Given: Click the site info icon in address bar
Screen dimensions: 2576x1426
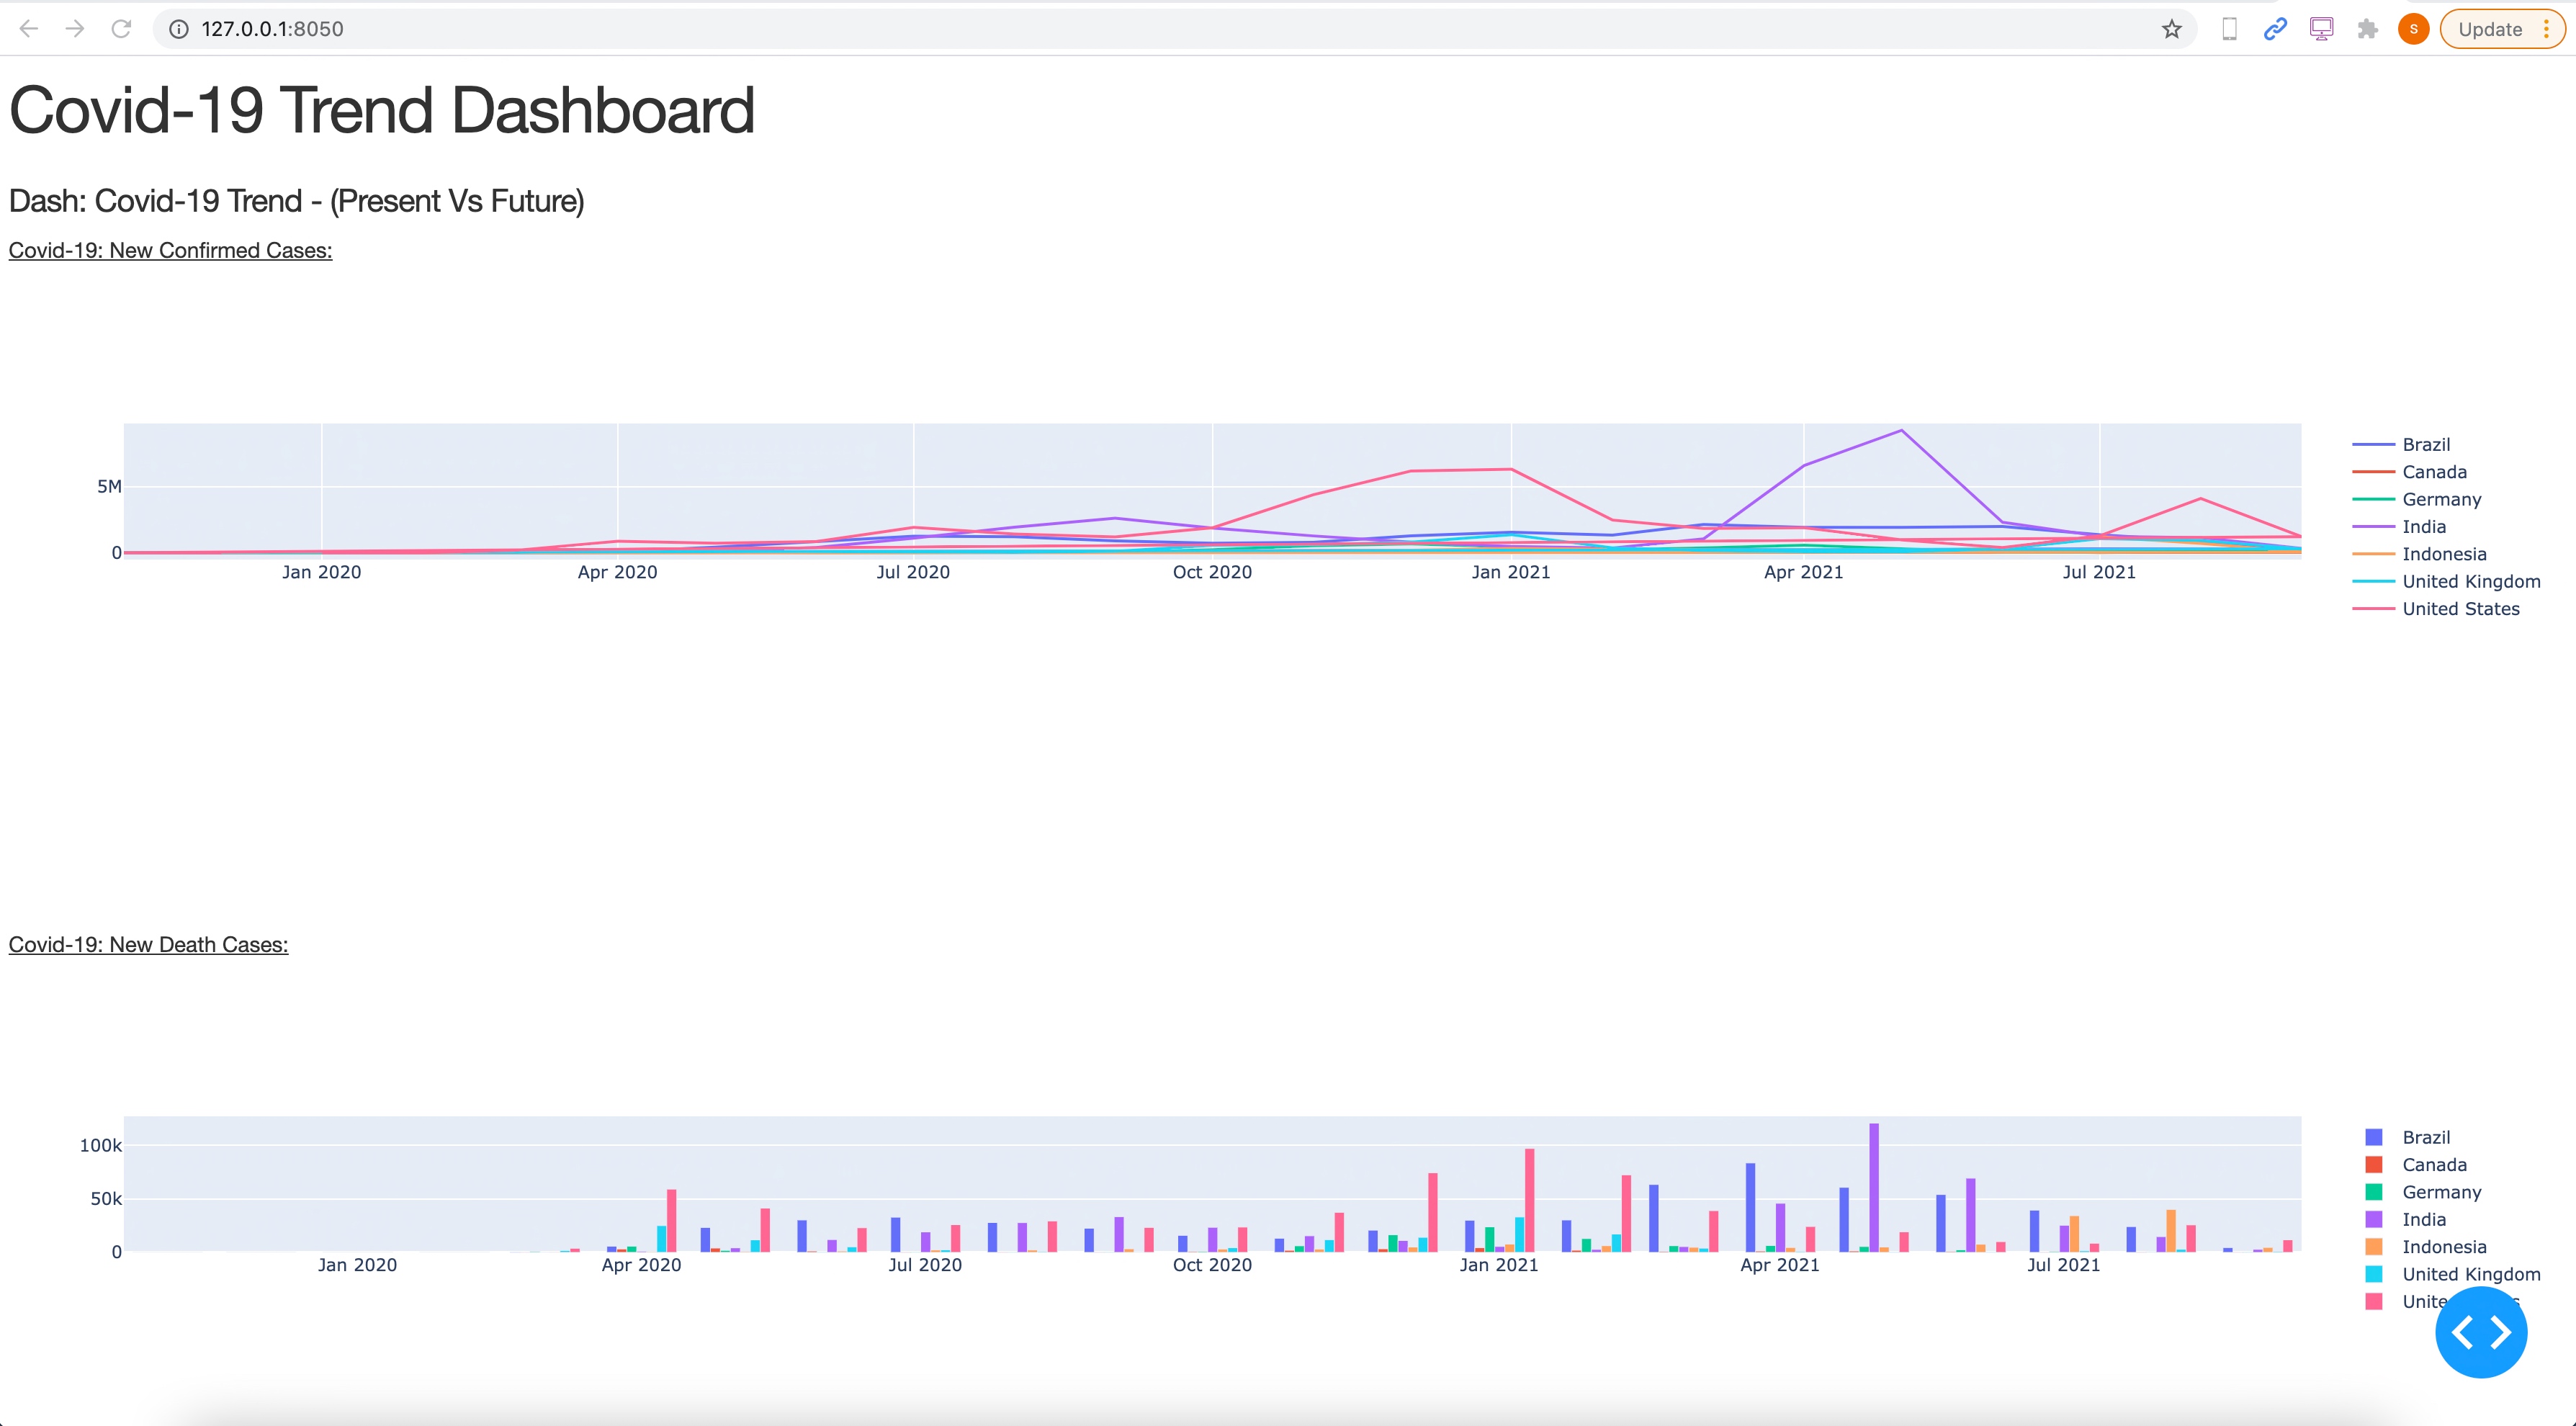Looking at the screenshot, I should click(179, 29).
